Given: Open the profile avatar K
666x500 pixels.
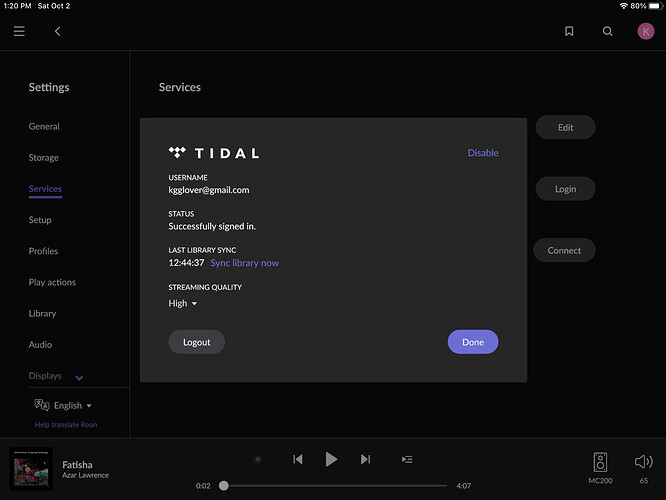Looking at the screenshot, I should pyautogui.click(x=646, y=31).
